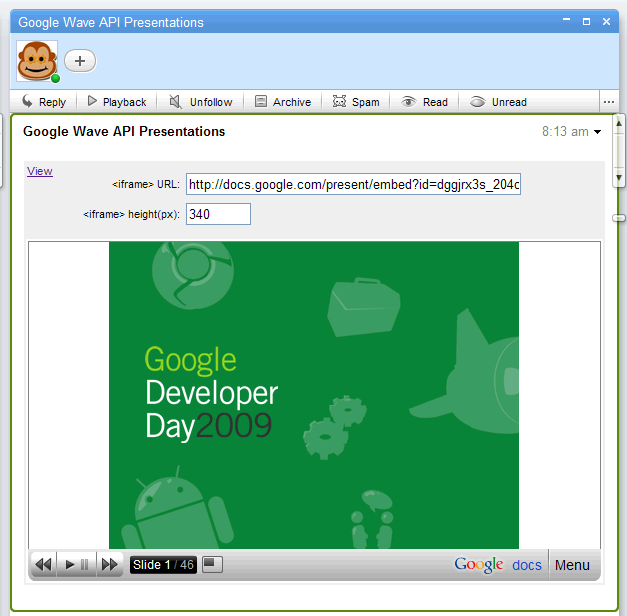
Task: Toggle the slide view mode icon
Action: coord(212,564)
